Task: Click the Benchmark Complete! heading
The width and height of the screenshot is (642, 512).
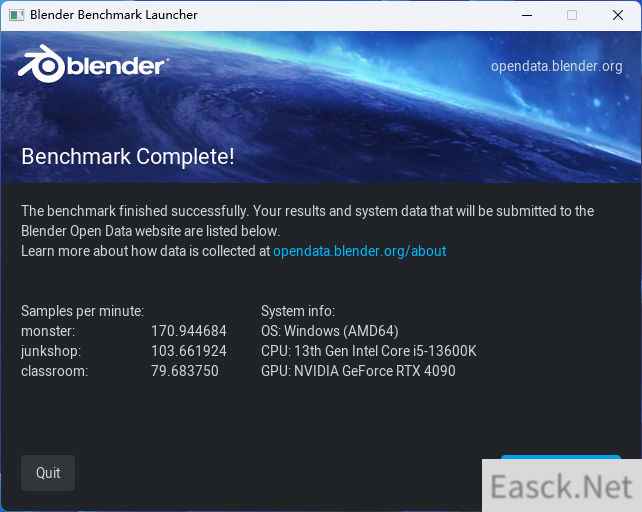Action: coord(128,156)
